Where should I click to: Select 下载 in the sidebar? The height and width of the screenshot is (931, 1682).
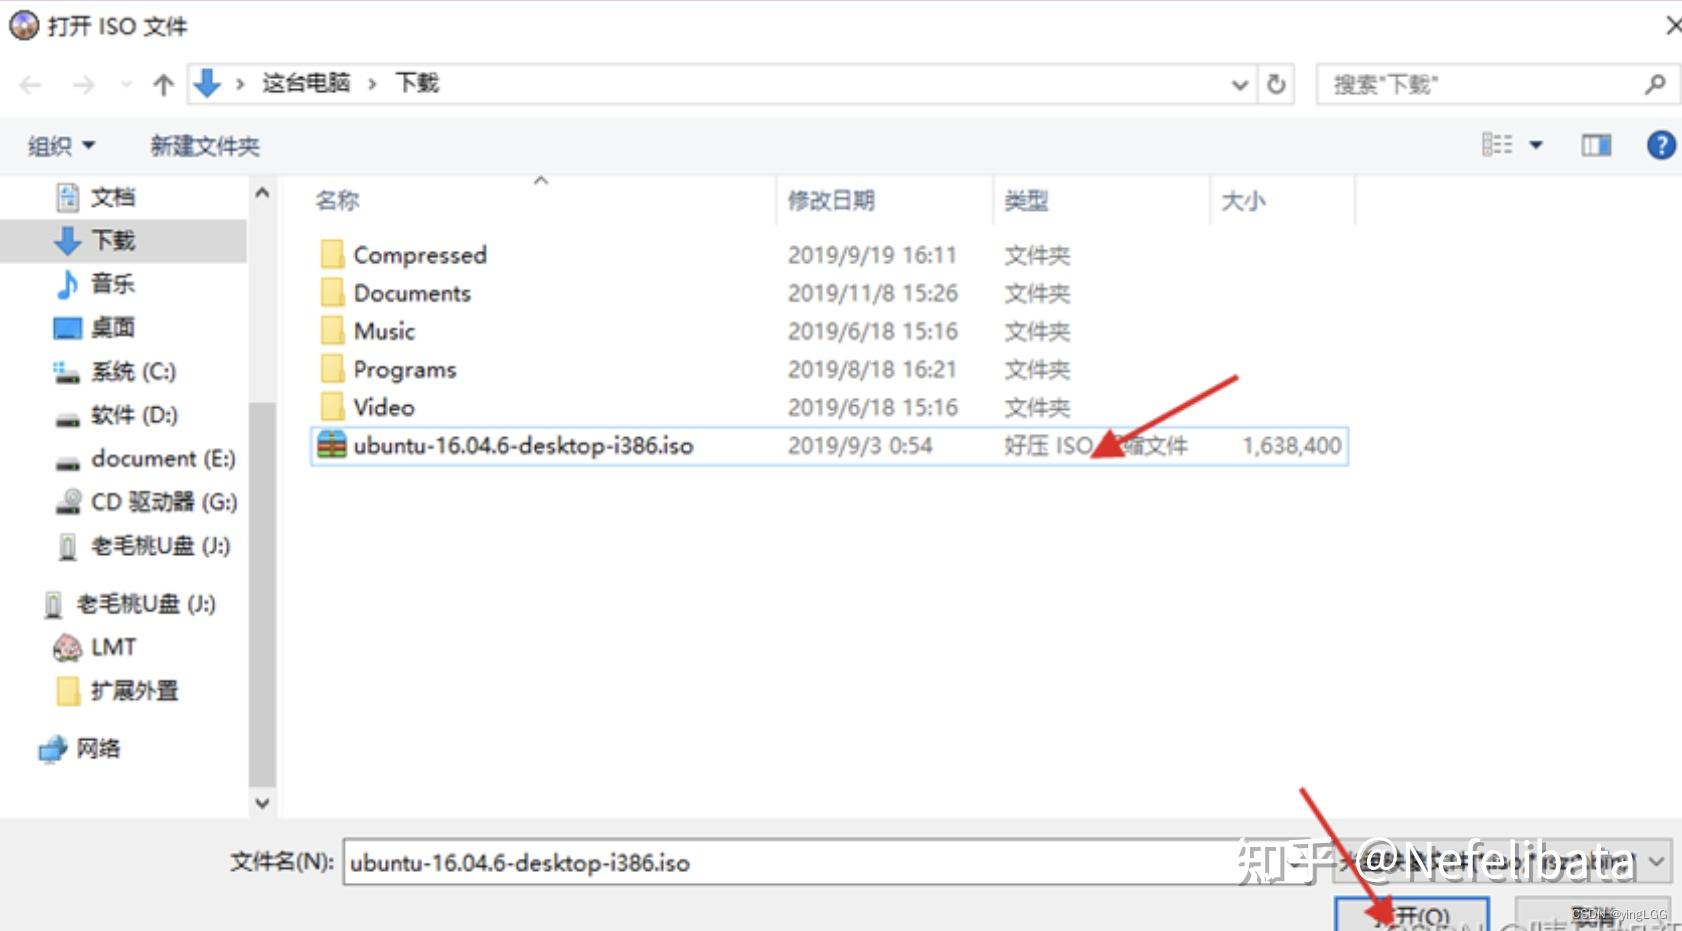(x=112, y=240)
